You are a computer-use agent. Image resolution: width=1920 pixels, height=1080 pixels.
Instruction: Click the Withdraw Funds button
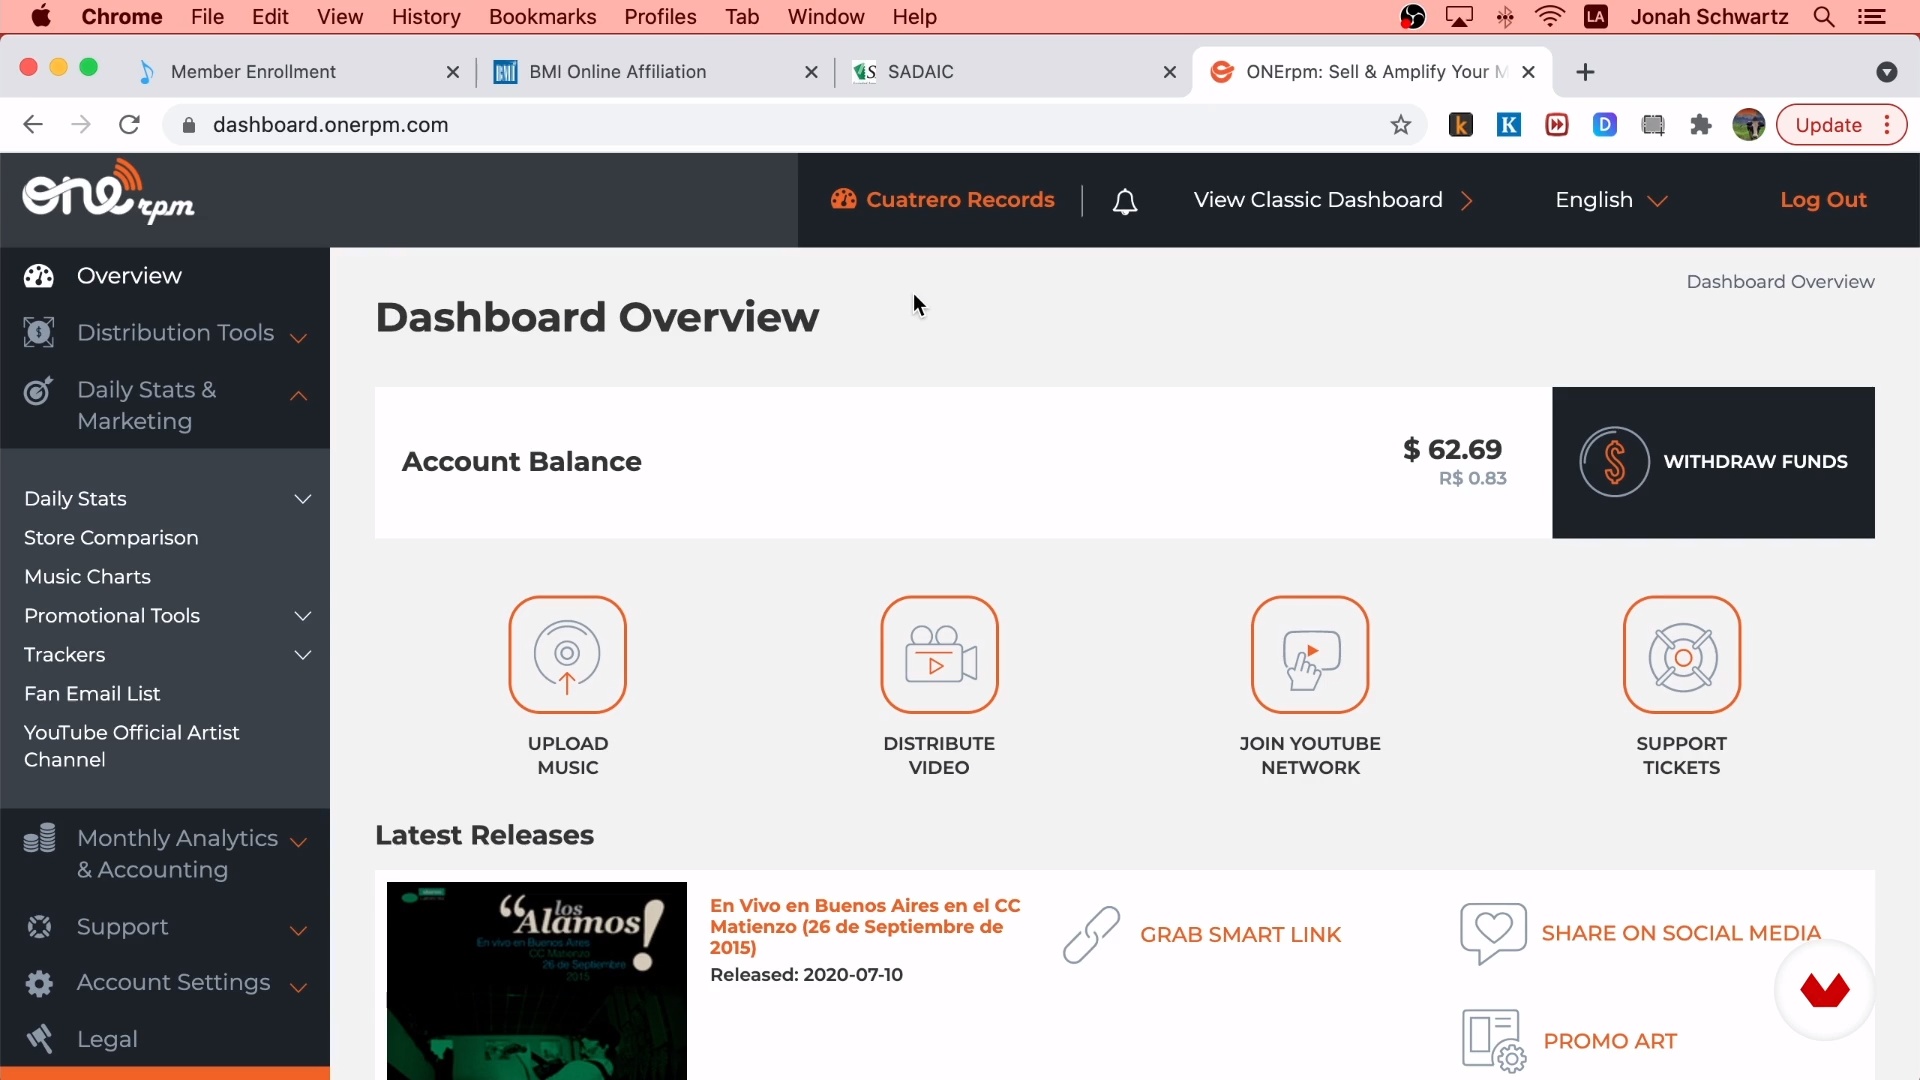[1713, 463]
